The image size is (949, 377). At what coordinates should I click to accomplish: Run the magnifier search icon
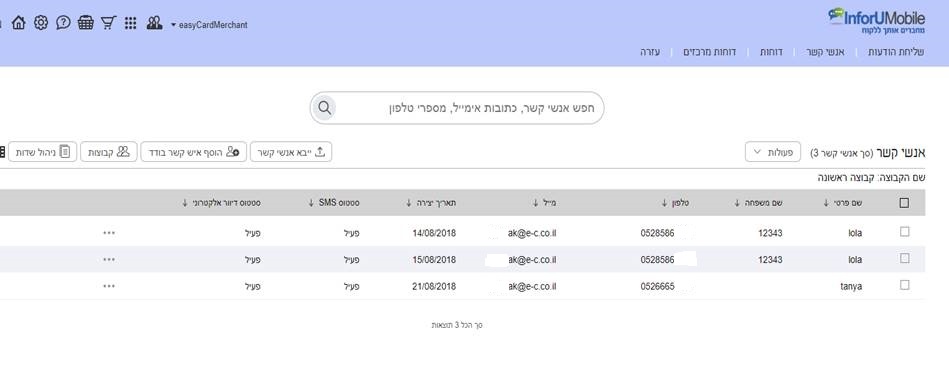pos(324,108)
